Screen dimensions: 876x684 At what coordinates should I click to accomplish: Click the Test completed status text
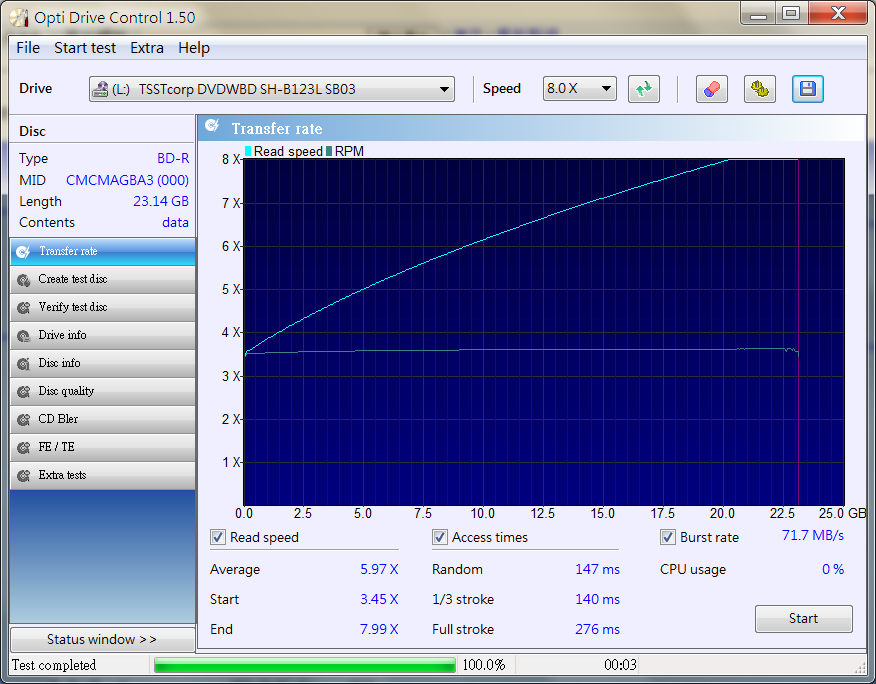click(54, 665)
